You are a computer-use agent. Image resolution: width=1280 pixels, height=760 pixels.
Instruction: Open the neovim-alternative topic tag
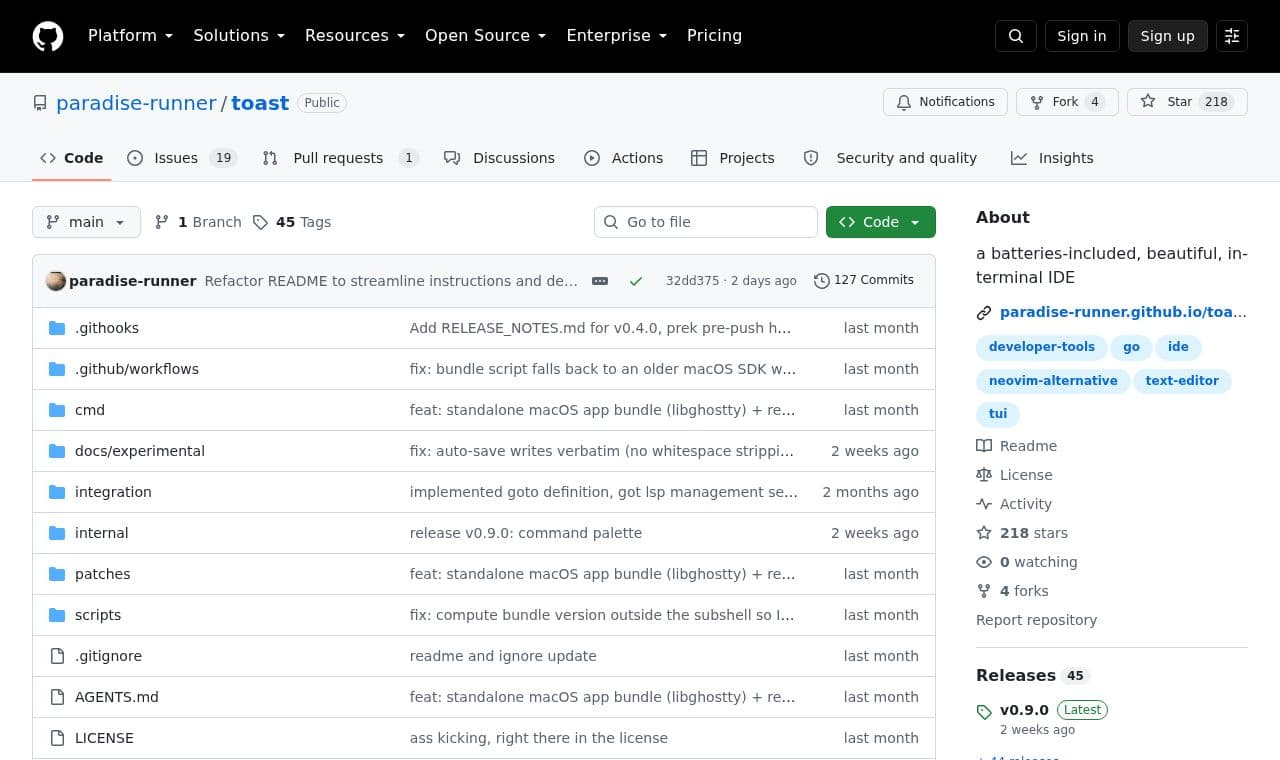1053,381
